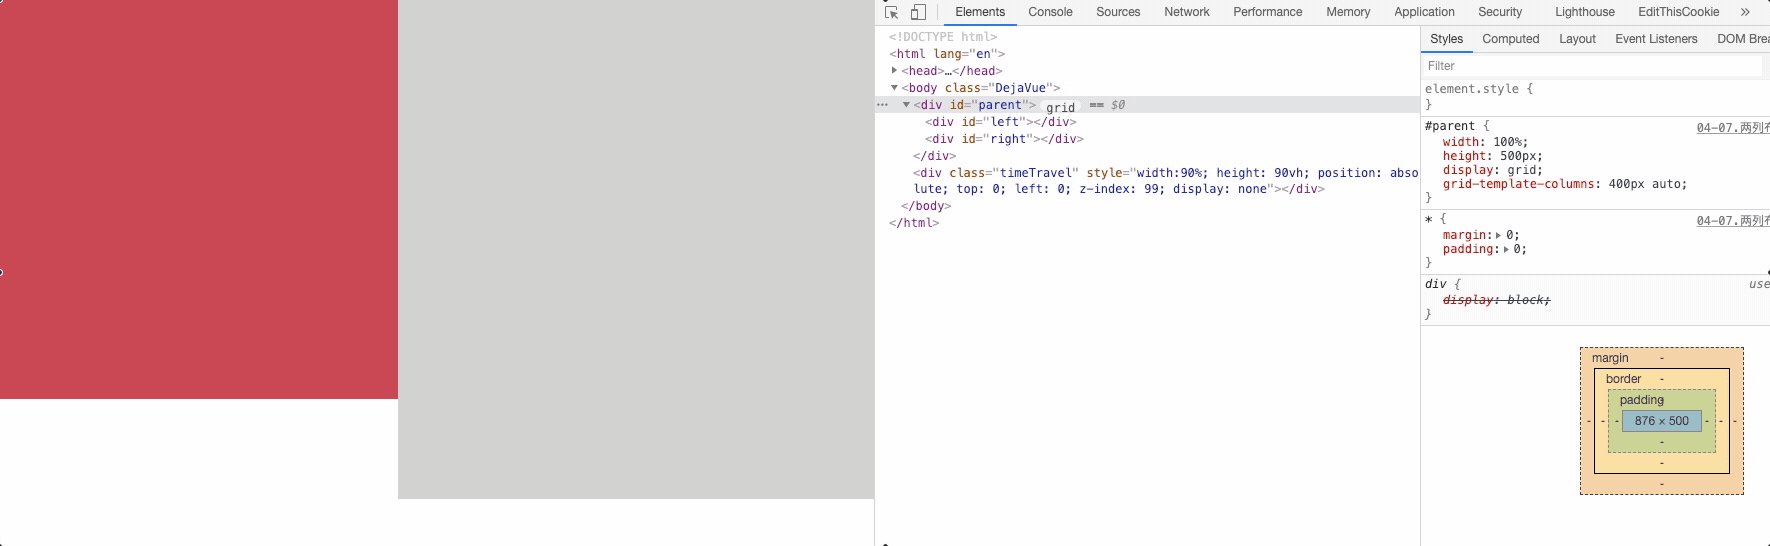Collapse the body element node
Screen dimensions: 1770x546
point(894,88)
